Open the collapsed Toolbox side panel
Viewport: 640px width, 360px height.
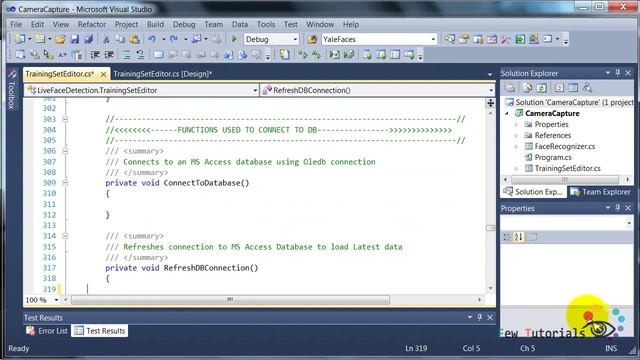11,90
